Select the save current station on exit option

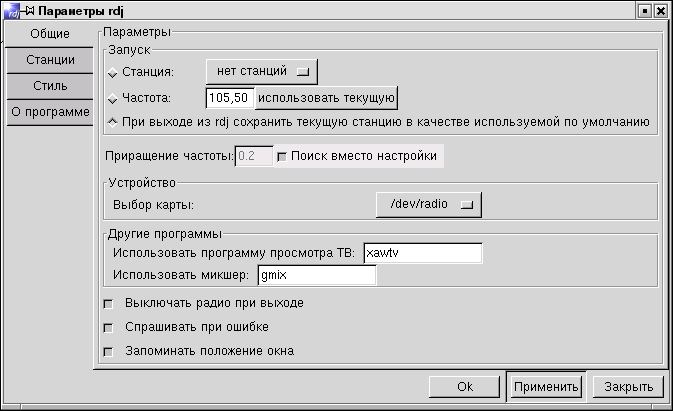112,123
